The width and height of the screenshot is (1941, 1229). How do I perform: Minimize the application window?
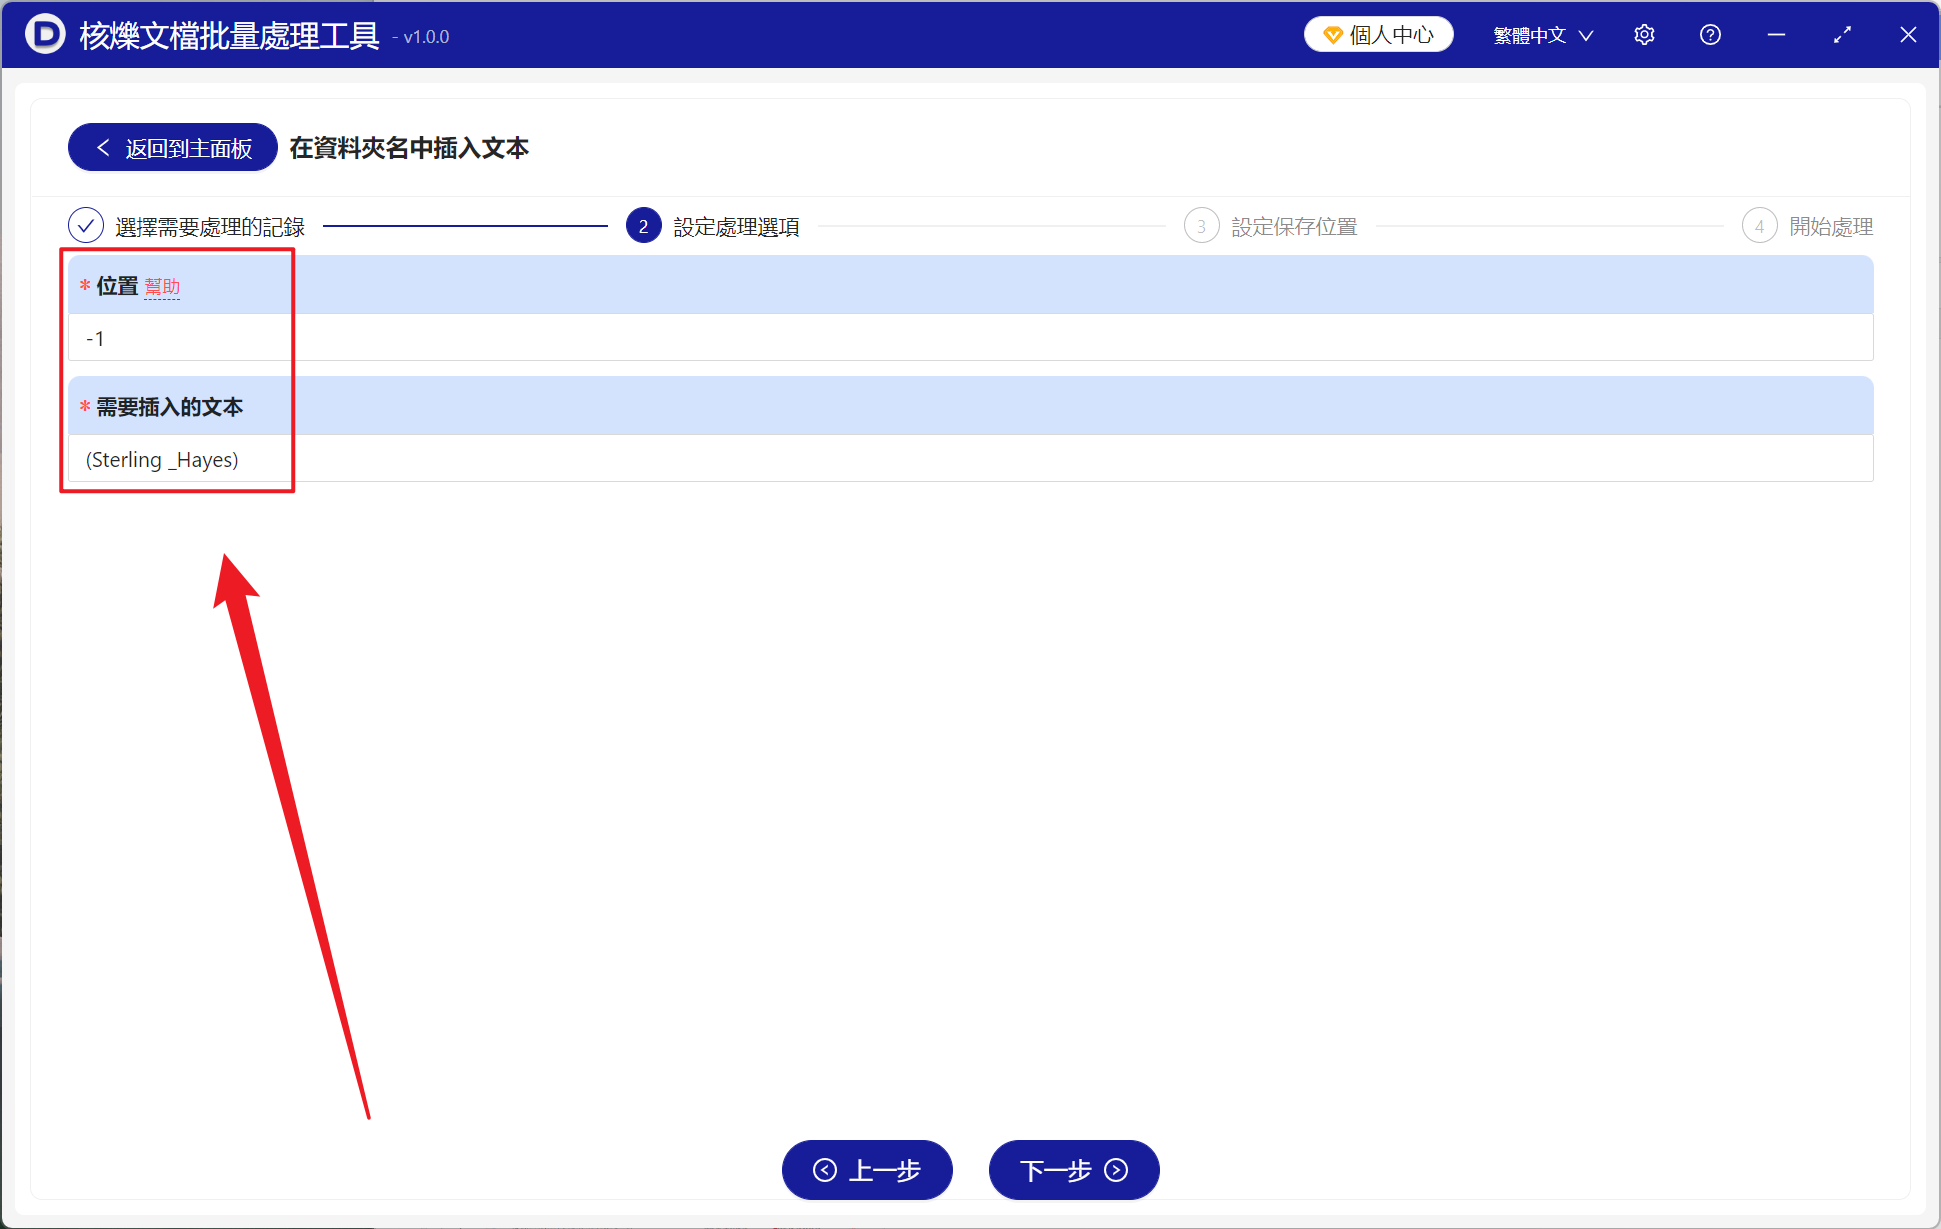pos(1776,35)
